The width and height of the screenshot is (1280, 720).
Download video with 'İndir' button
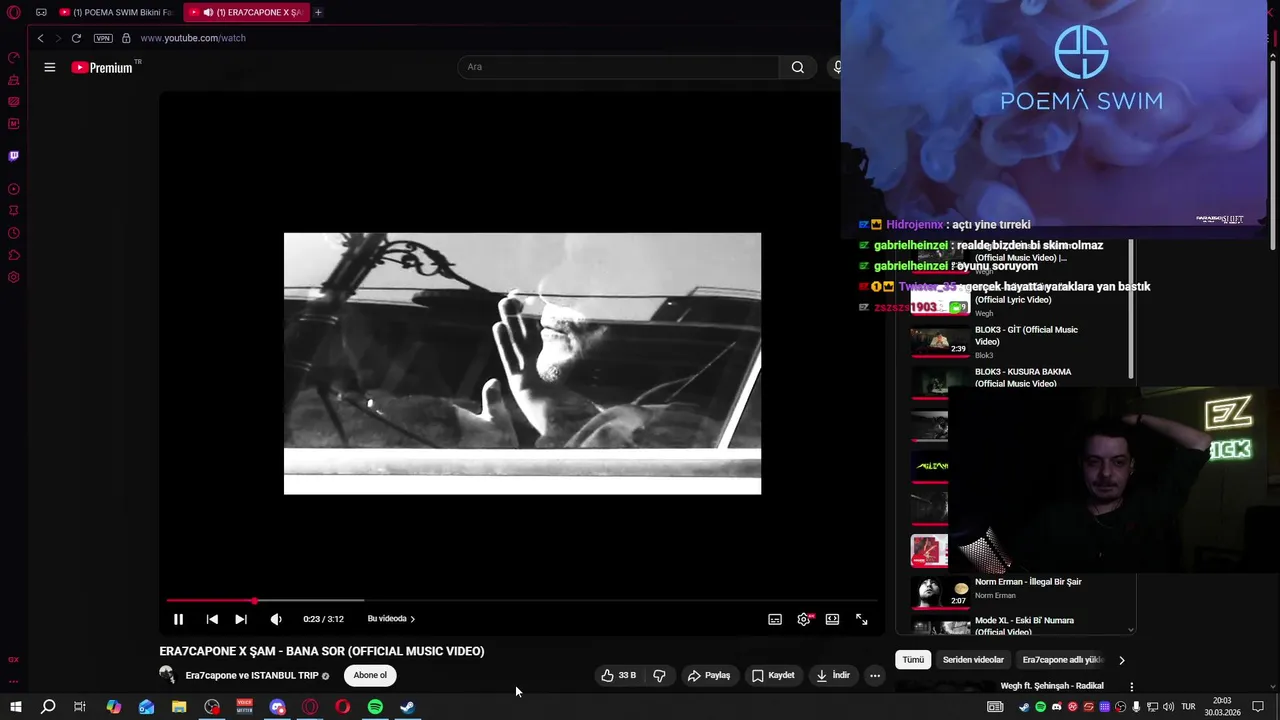coord(833,675)
